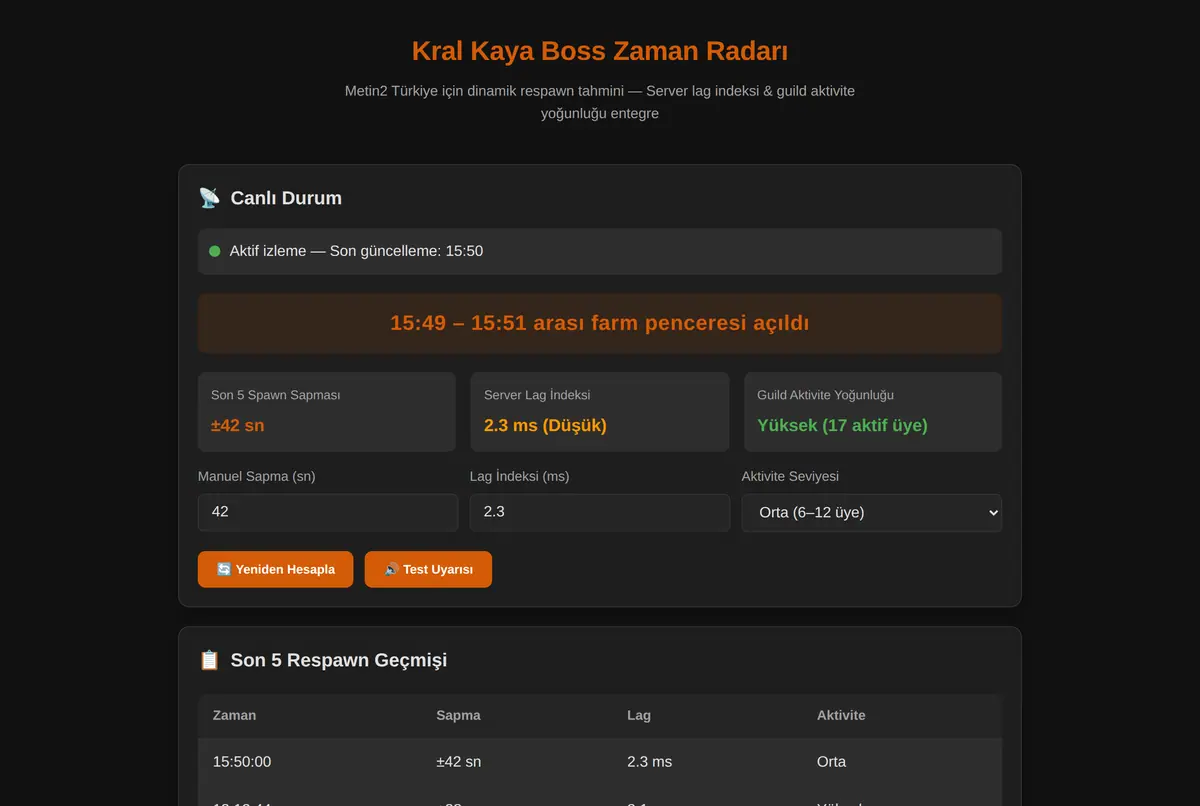Click the green active monitoring status dot

214,251
